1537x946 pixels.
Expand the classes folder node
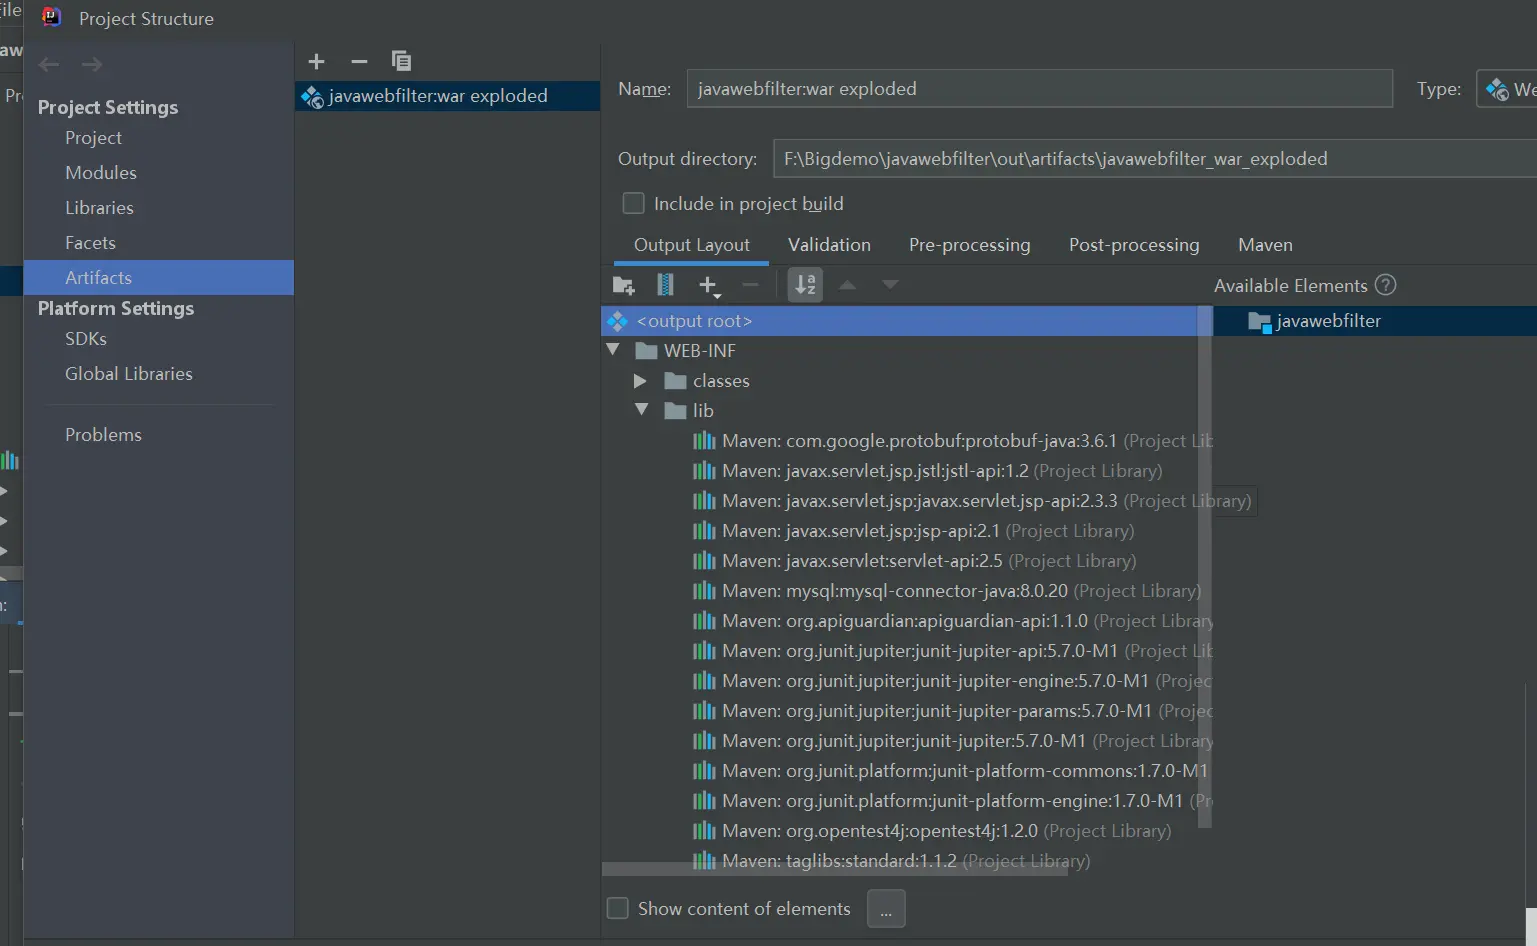[x=640, y=381]
